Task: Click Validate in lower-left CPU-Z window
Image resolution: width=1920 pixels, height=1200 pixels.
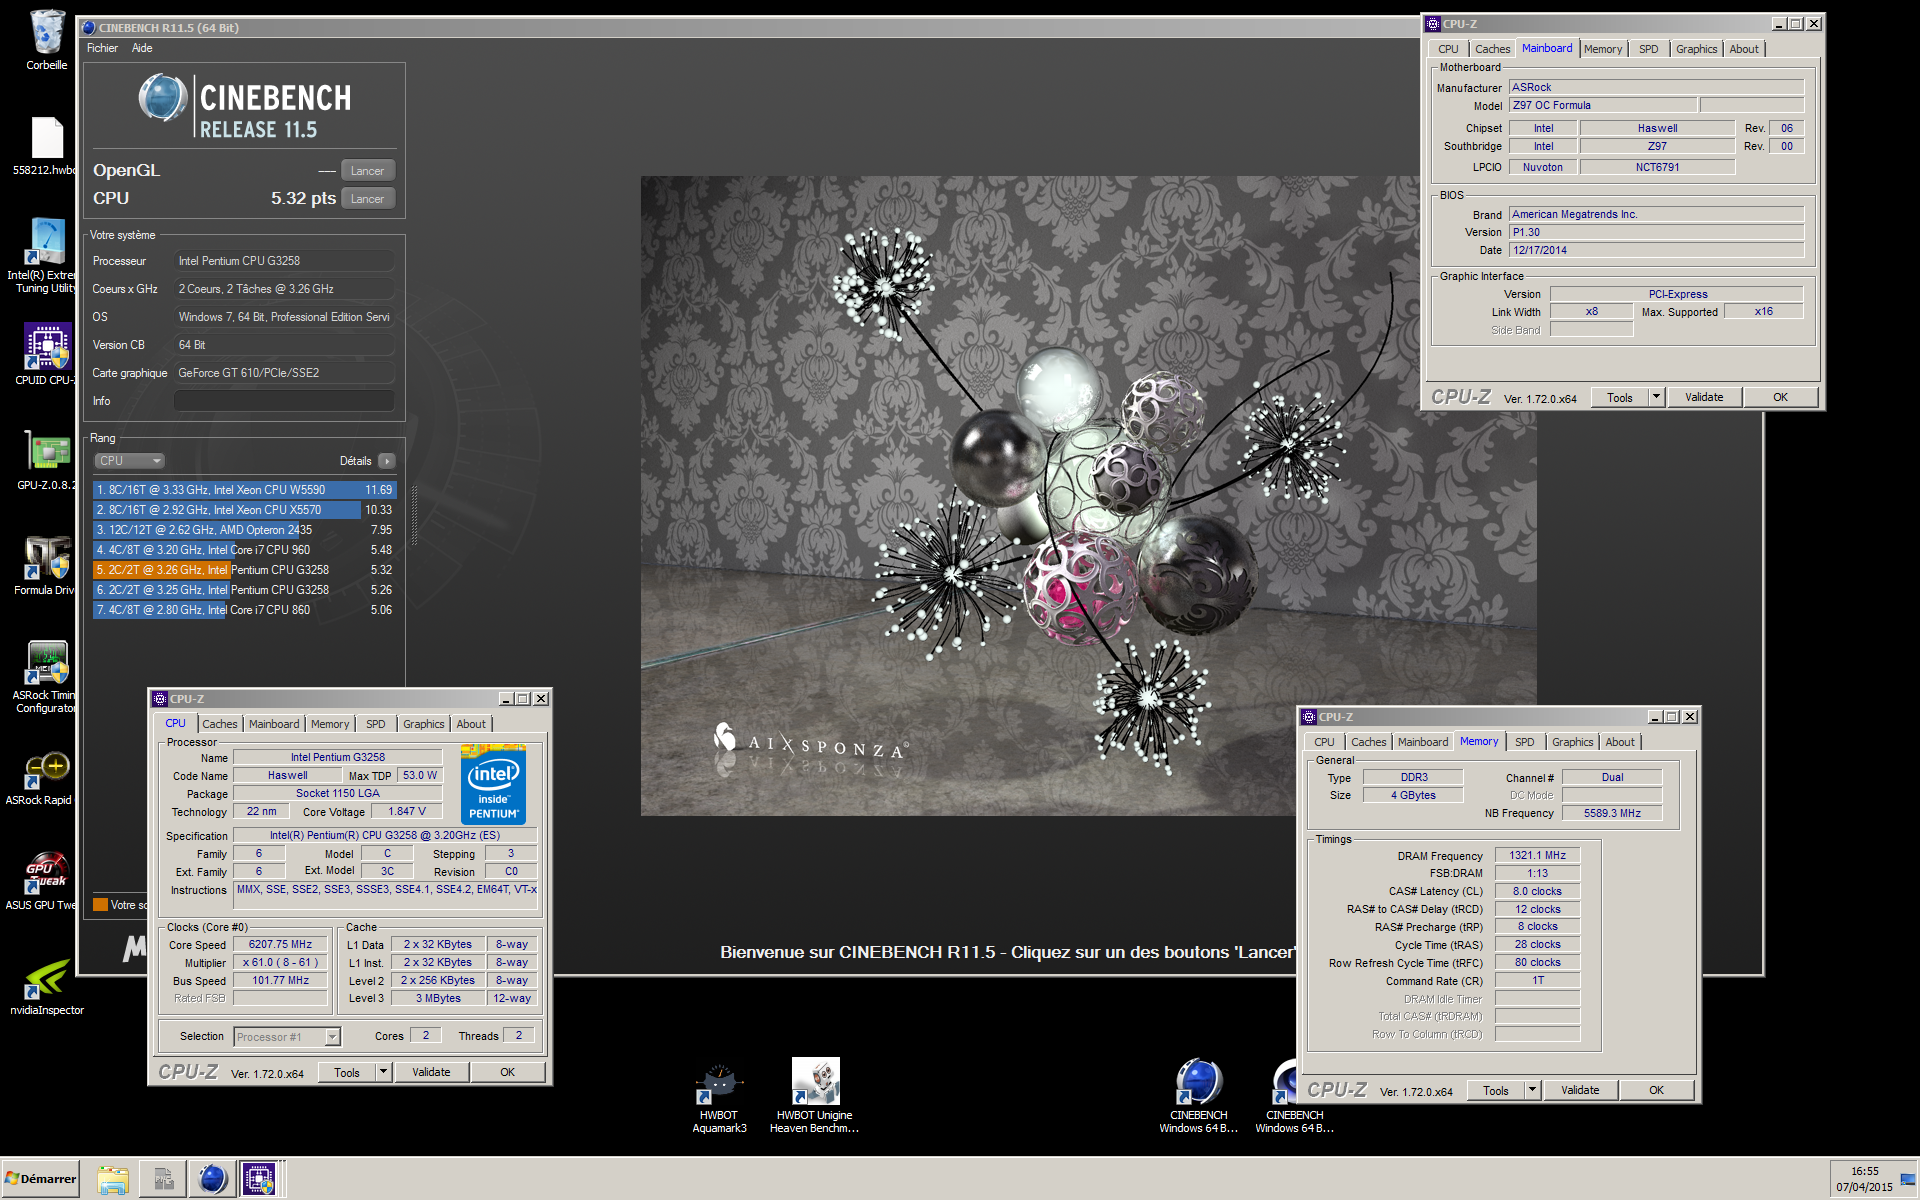Action: pyautogui.click(x=431, y=1072)
